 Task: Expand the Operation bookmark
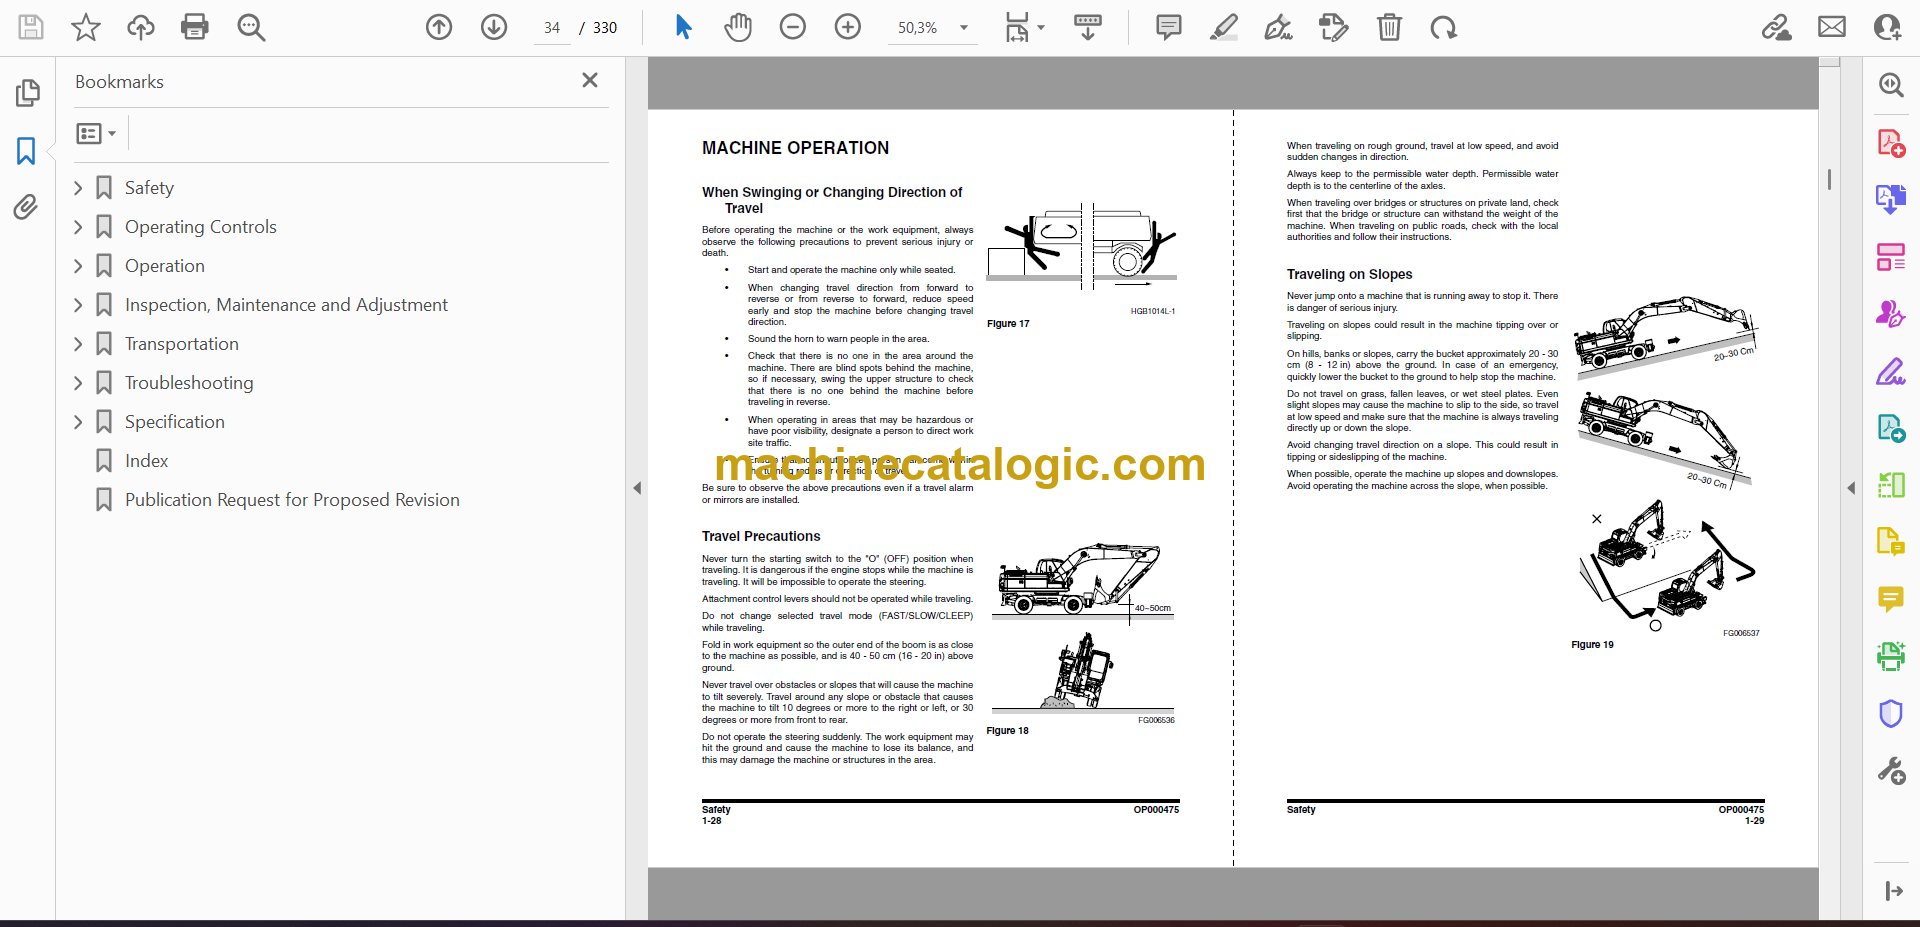click(78, 266)
